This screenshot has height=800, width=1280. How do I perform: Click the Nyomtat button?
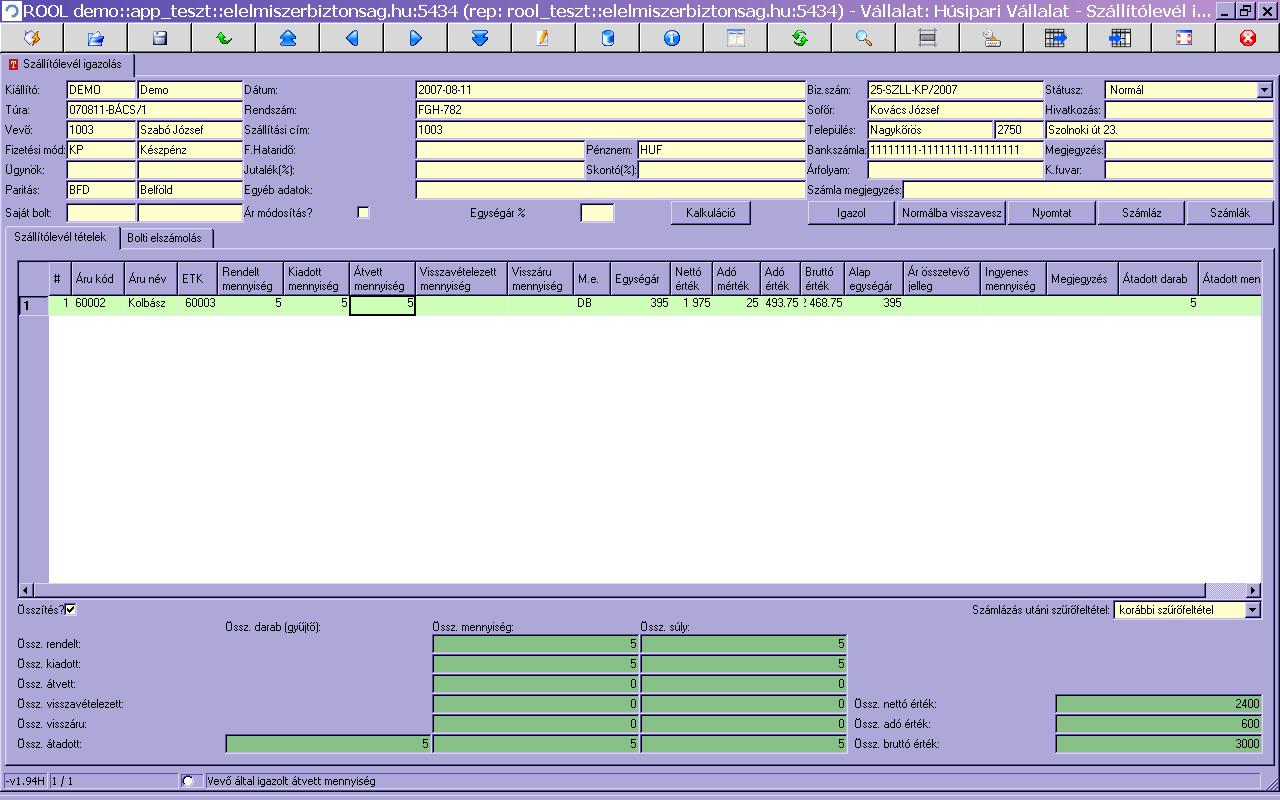[x=1051, y=213]
